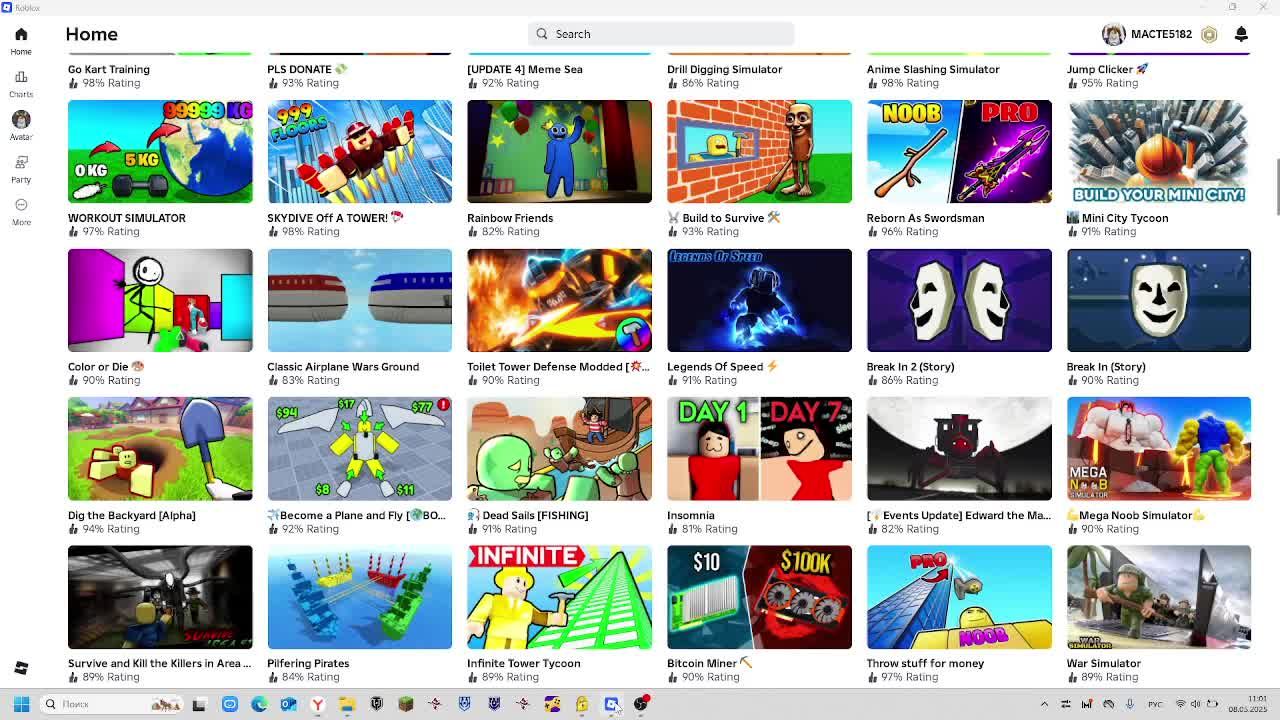The width and height of the screenshot is (1280, 720).
Task: Click the Go Kart Training title
Action: 109,69
